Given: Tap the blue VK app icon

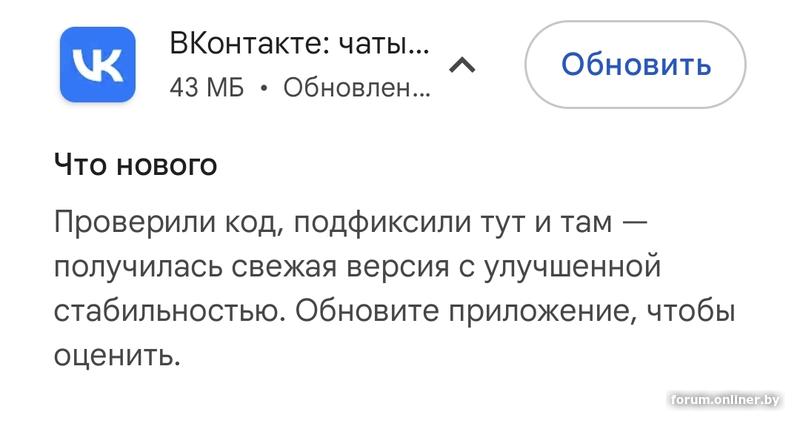Looking at the screenshot, I should [97, 65].
